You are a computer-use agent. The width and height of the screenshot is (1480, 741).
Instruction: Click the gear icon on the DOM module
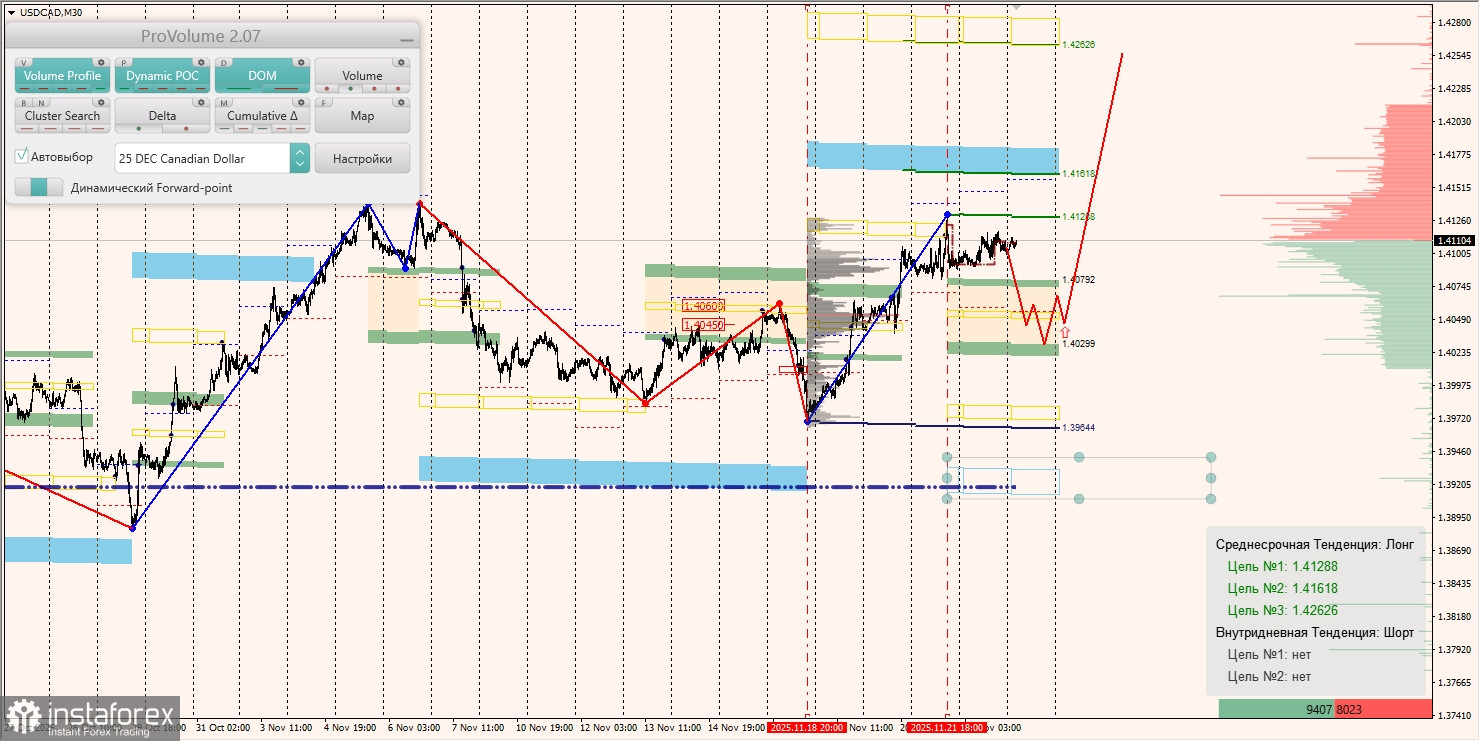(x=301, y=62)
